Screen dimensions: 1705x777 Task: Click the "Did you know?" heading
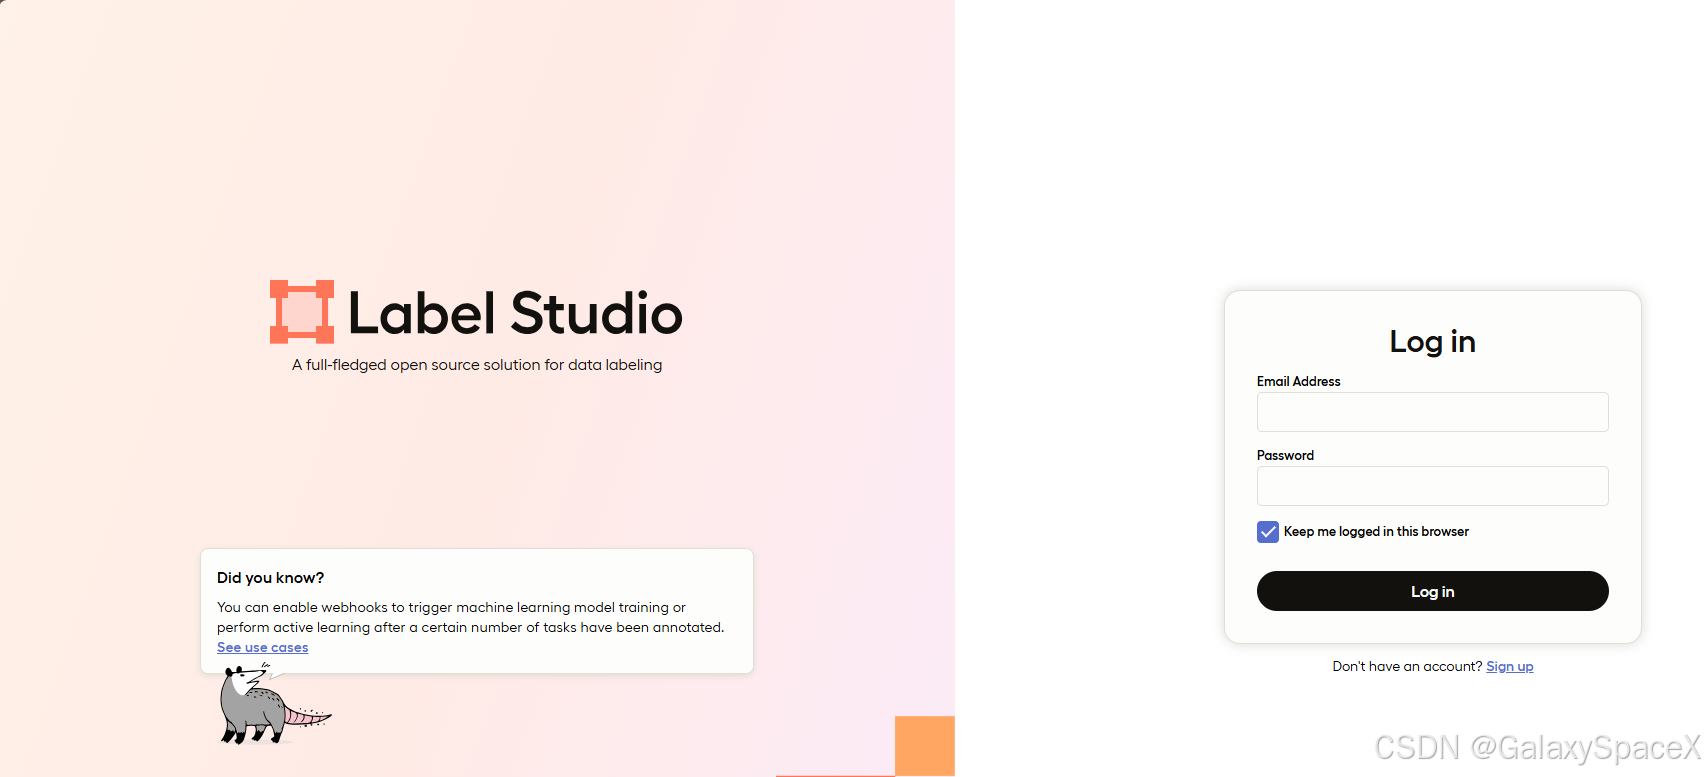pos(270,578)
